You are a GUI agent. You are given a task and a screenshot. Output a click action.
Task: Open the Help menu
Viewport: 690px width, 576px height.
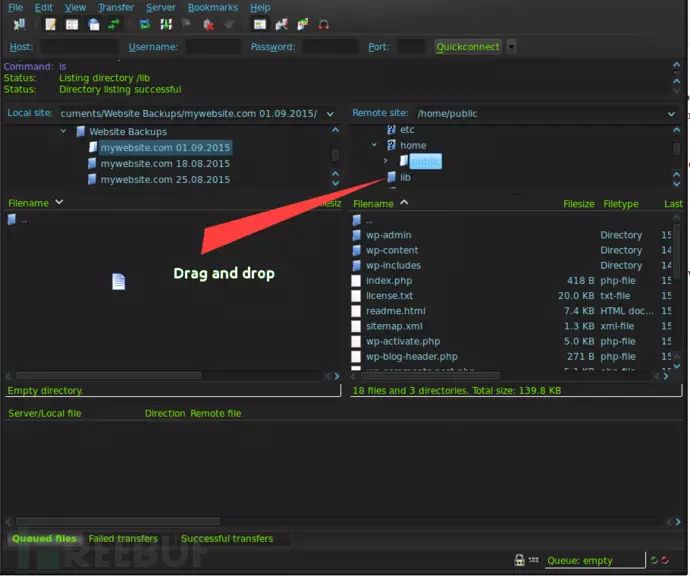pyautogui.click(x=260, y=7)
